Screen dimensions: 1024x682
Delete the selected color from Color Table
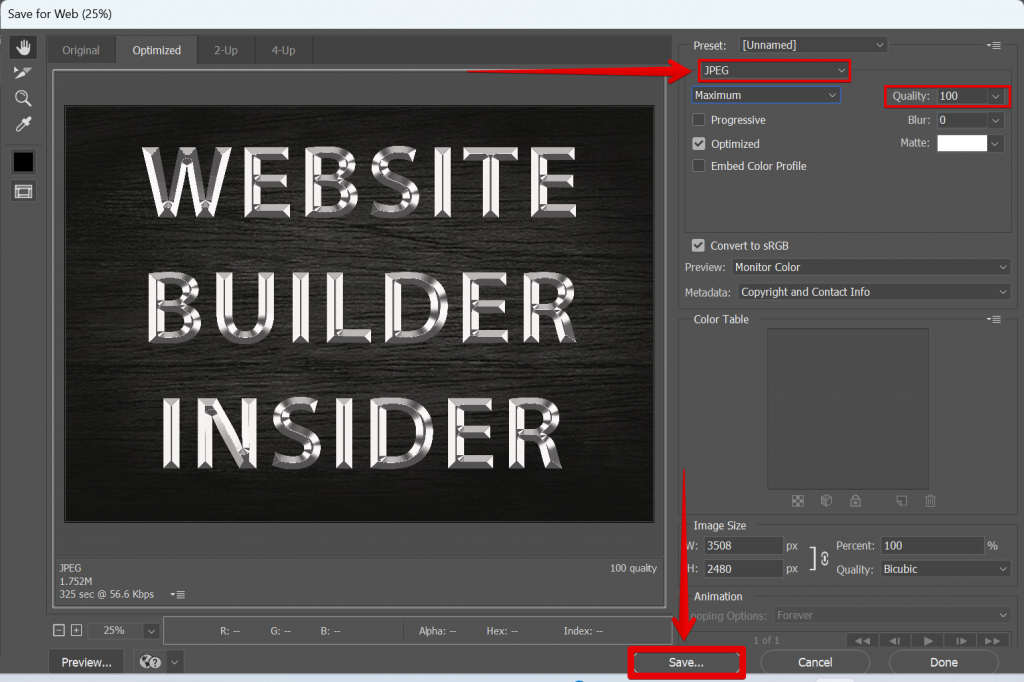pos(930,500)
